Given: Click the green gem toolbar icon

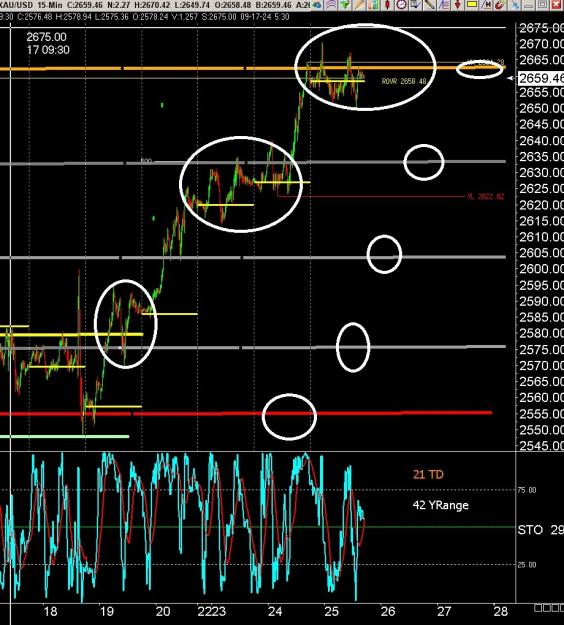Looking at the screenshot, I should pyautogui.click(x=346, y=5).
